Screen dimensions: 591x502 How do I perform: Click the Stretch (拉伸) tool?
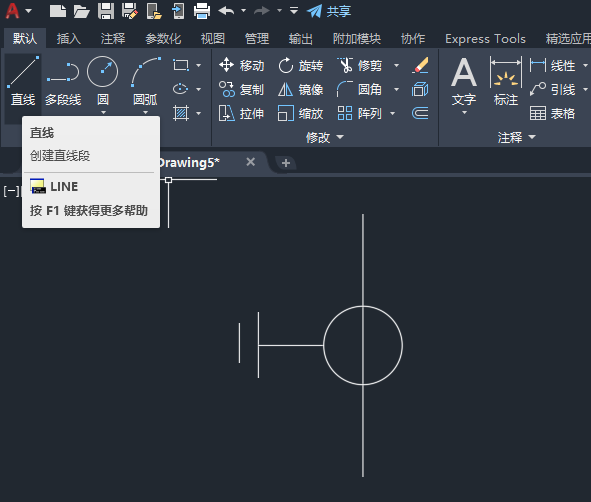pos(242,113)
